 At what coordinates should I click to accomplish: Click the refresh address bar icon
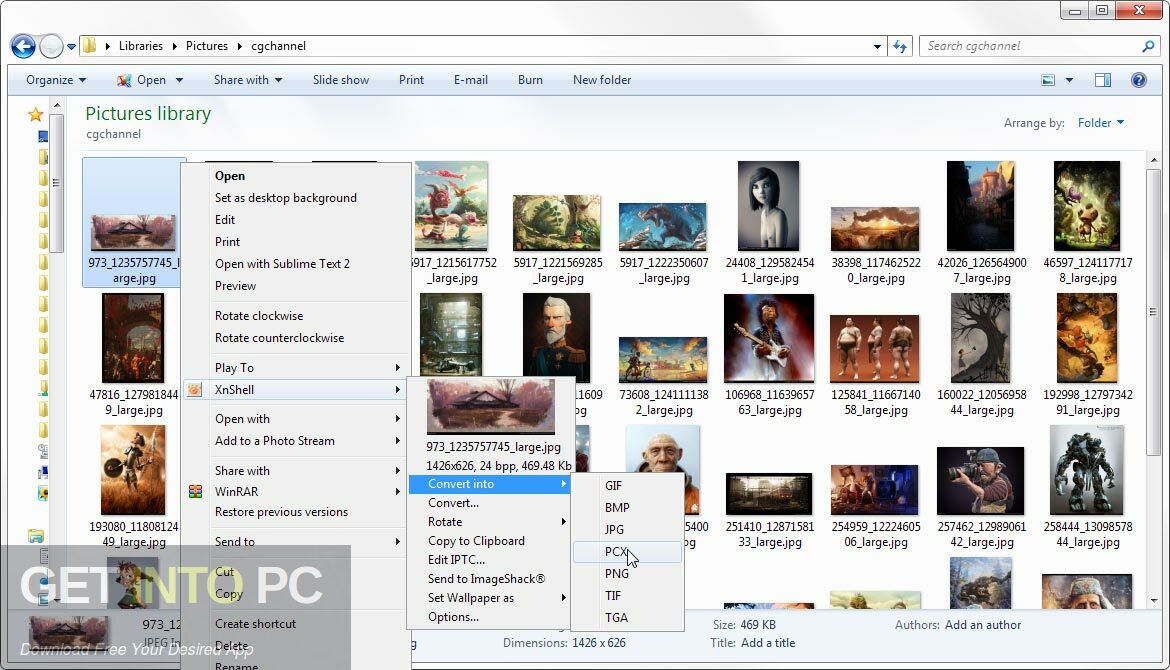(900, 46)
